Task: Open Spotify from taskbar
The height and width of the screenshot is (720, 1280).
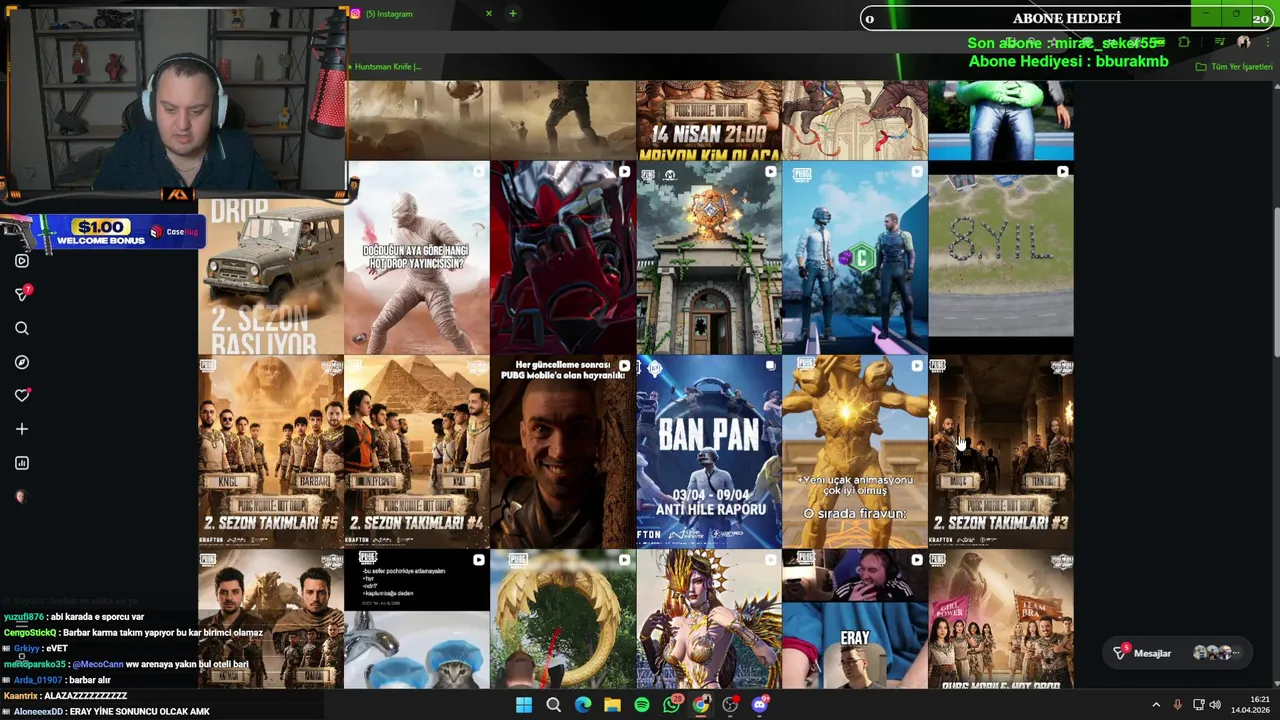Action: tap(642, 705)
